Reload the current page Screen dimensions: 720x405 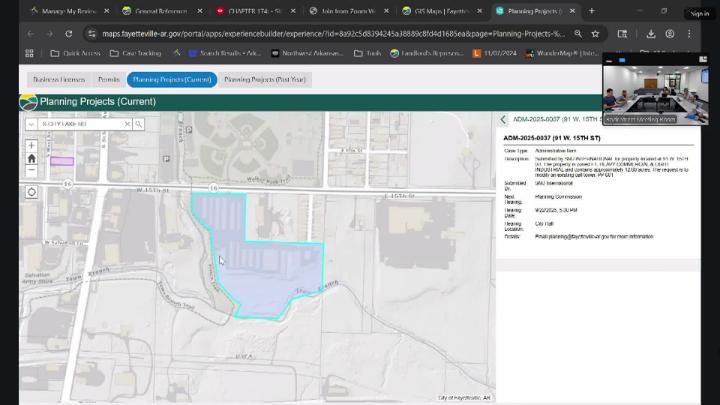click(70, 33)
